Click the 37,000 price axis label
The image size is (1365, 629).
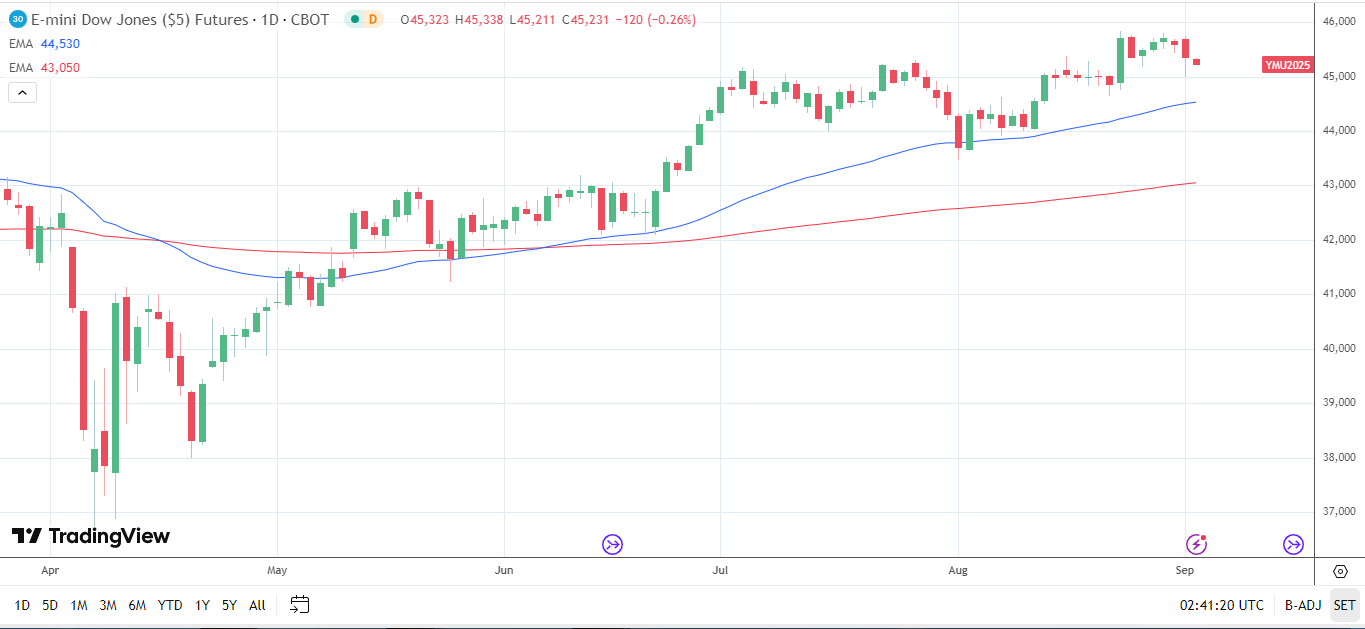[1337, 512]
